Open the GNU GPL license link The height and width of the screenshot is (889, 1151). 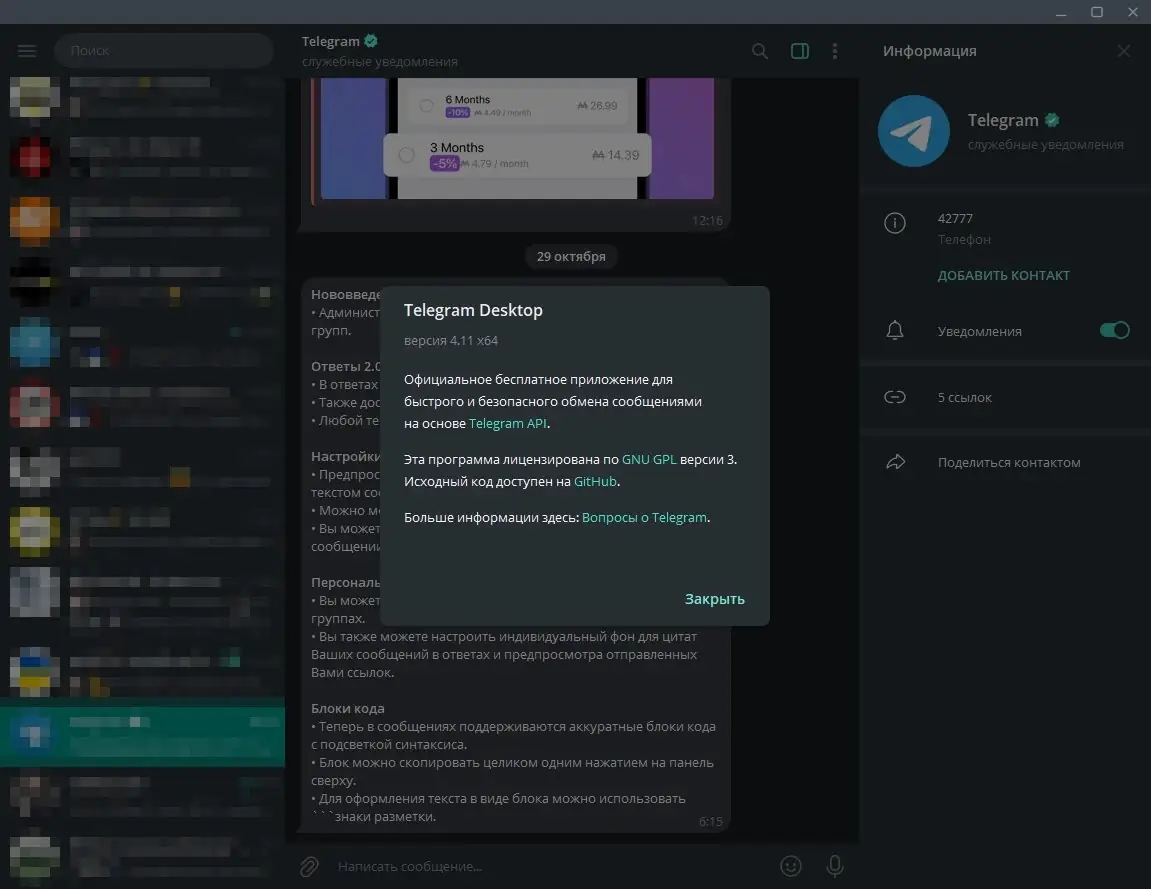[x=649, y=460]
